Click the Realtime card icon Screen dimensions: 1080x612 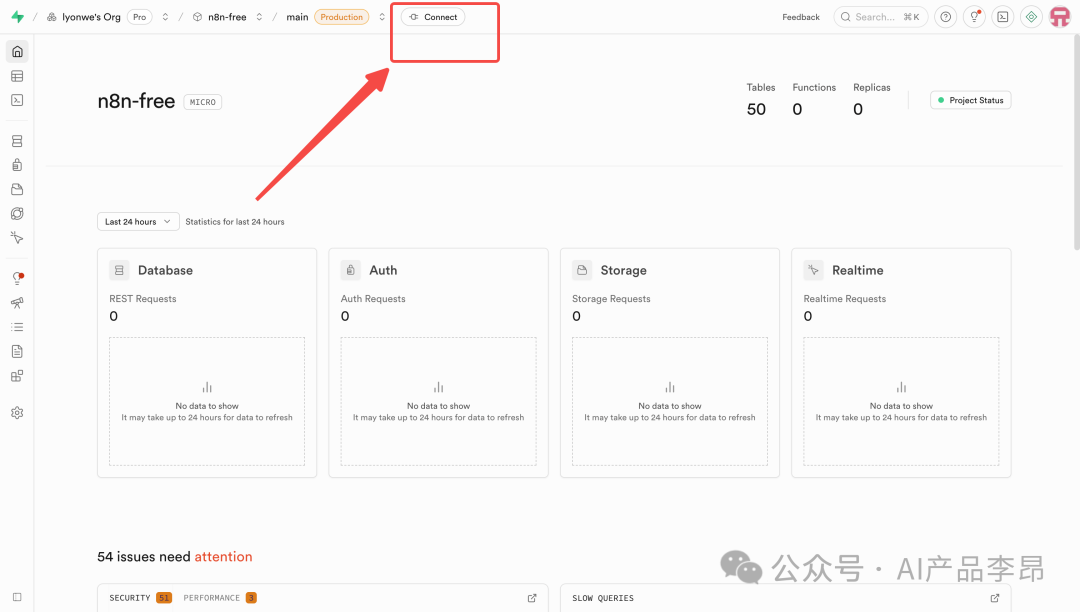[x=813, y=270]
